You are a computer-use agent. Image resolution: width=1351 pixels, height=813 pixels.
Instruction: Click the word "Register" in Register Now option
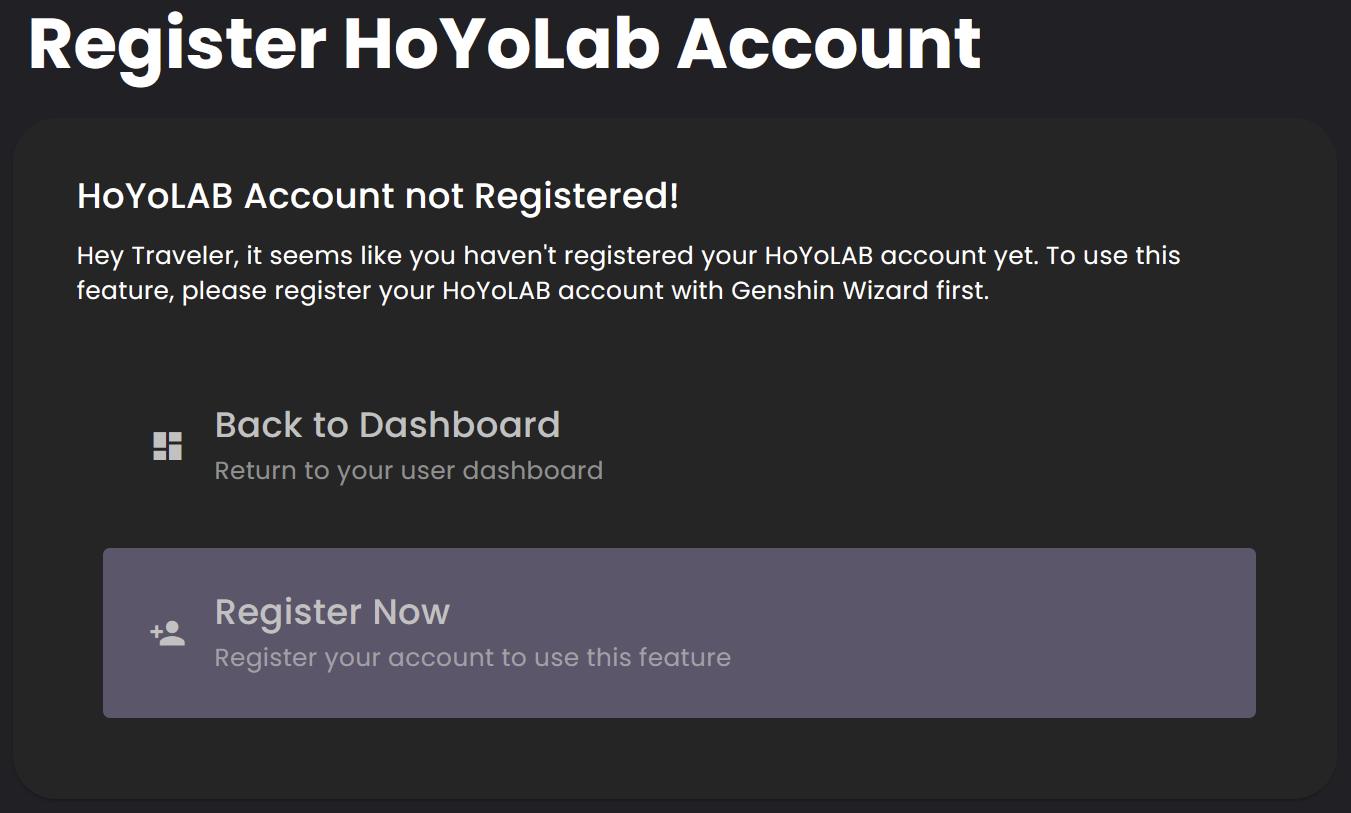click(x=289, y=612)
